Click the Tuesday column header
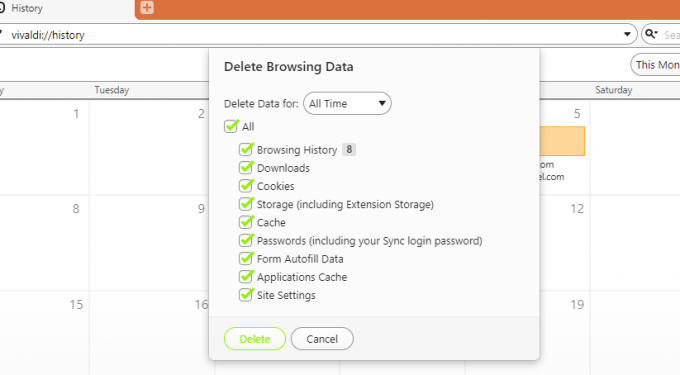Image resolution: width=680 pixels, height=375 pixels. [112, 90]
